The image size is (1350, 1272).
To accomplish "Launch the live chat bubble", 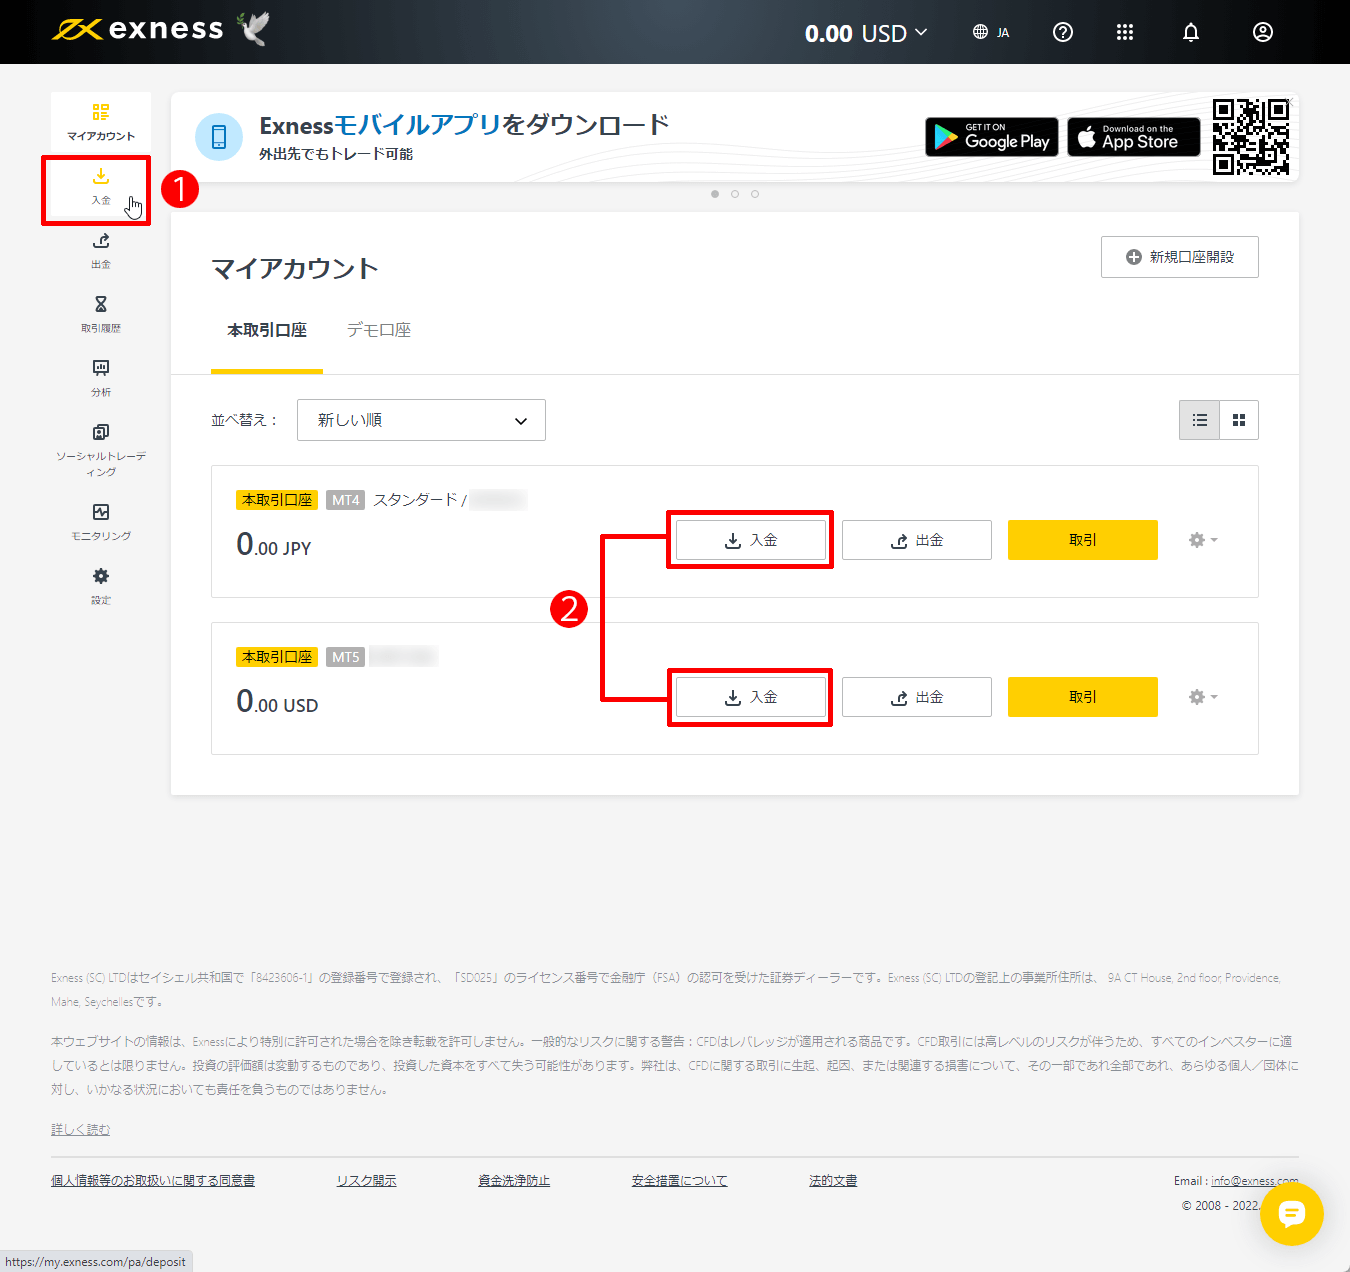I will tap(1292, 1214).
